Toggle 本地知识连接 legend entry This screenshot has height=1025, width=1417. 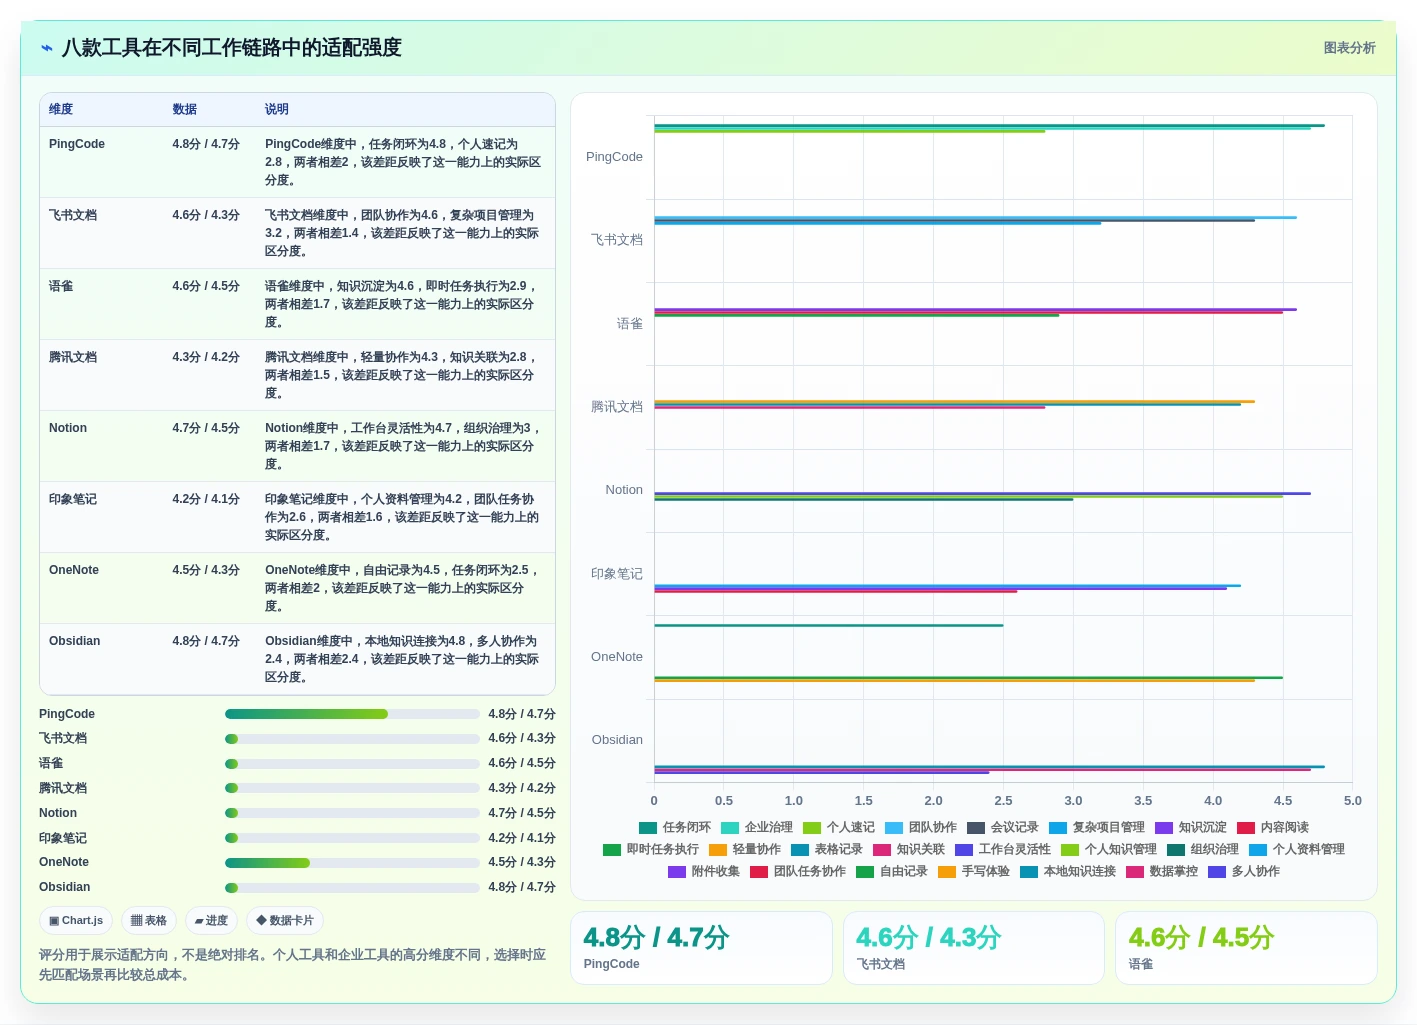1068,872
